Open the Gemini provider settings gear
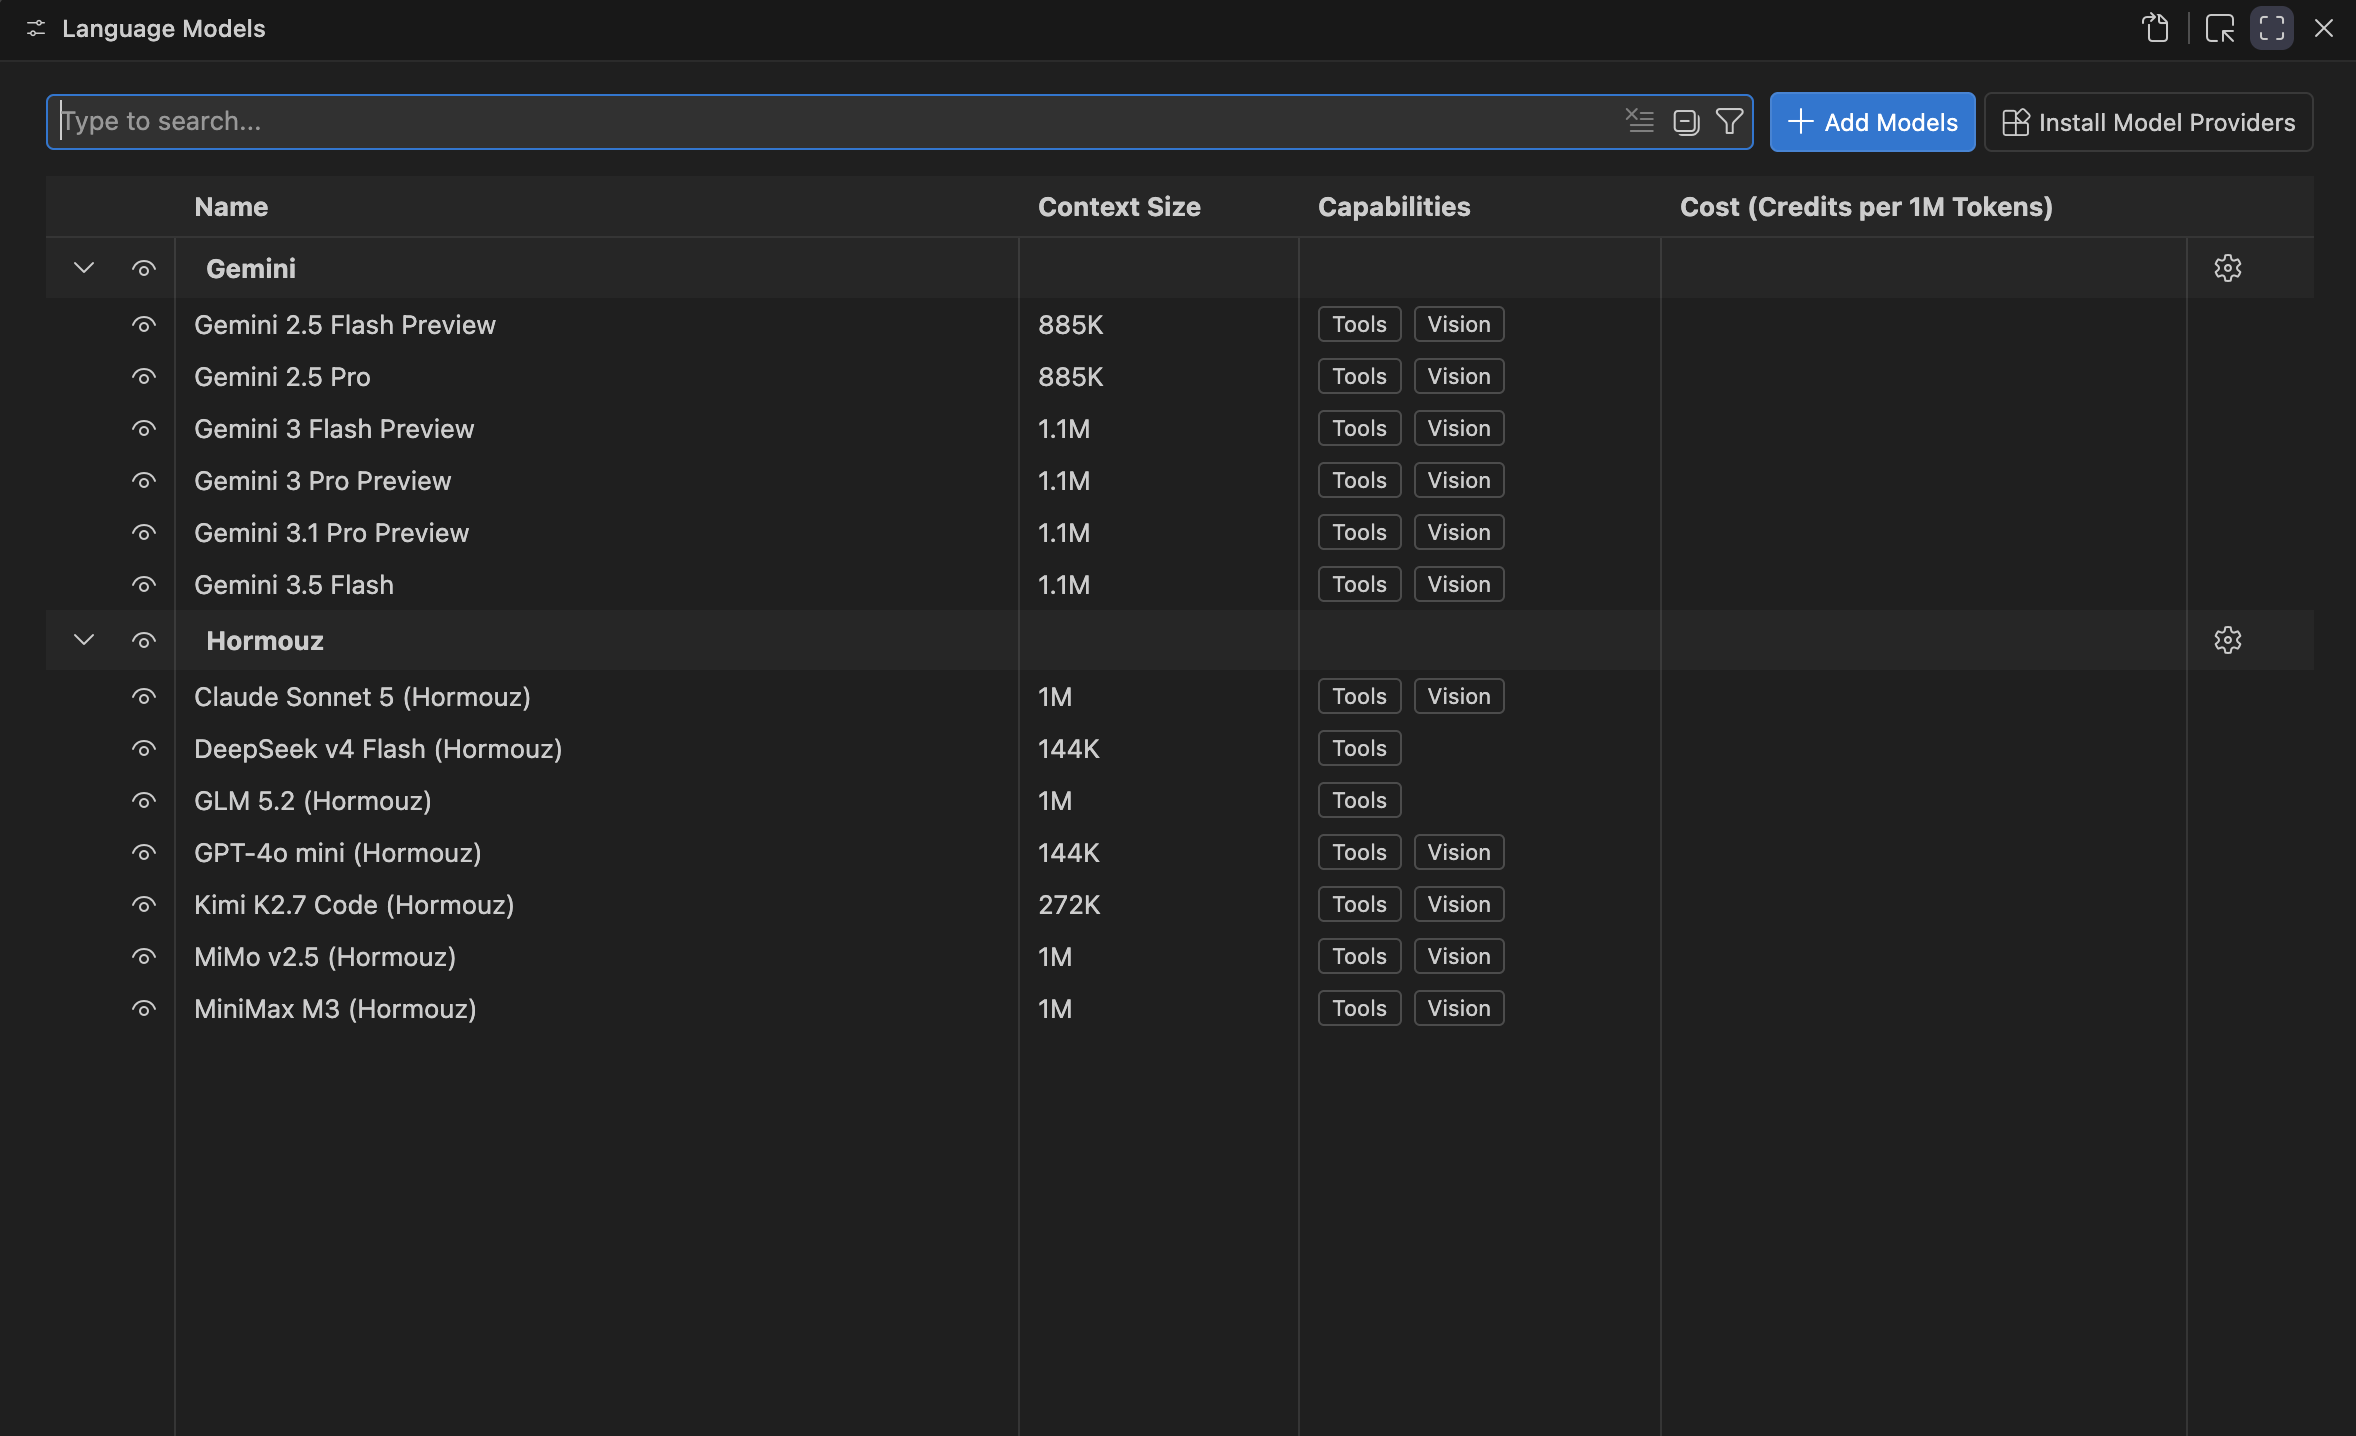Screen dimensions: 2356x1436 point(2227,268)
